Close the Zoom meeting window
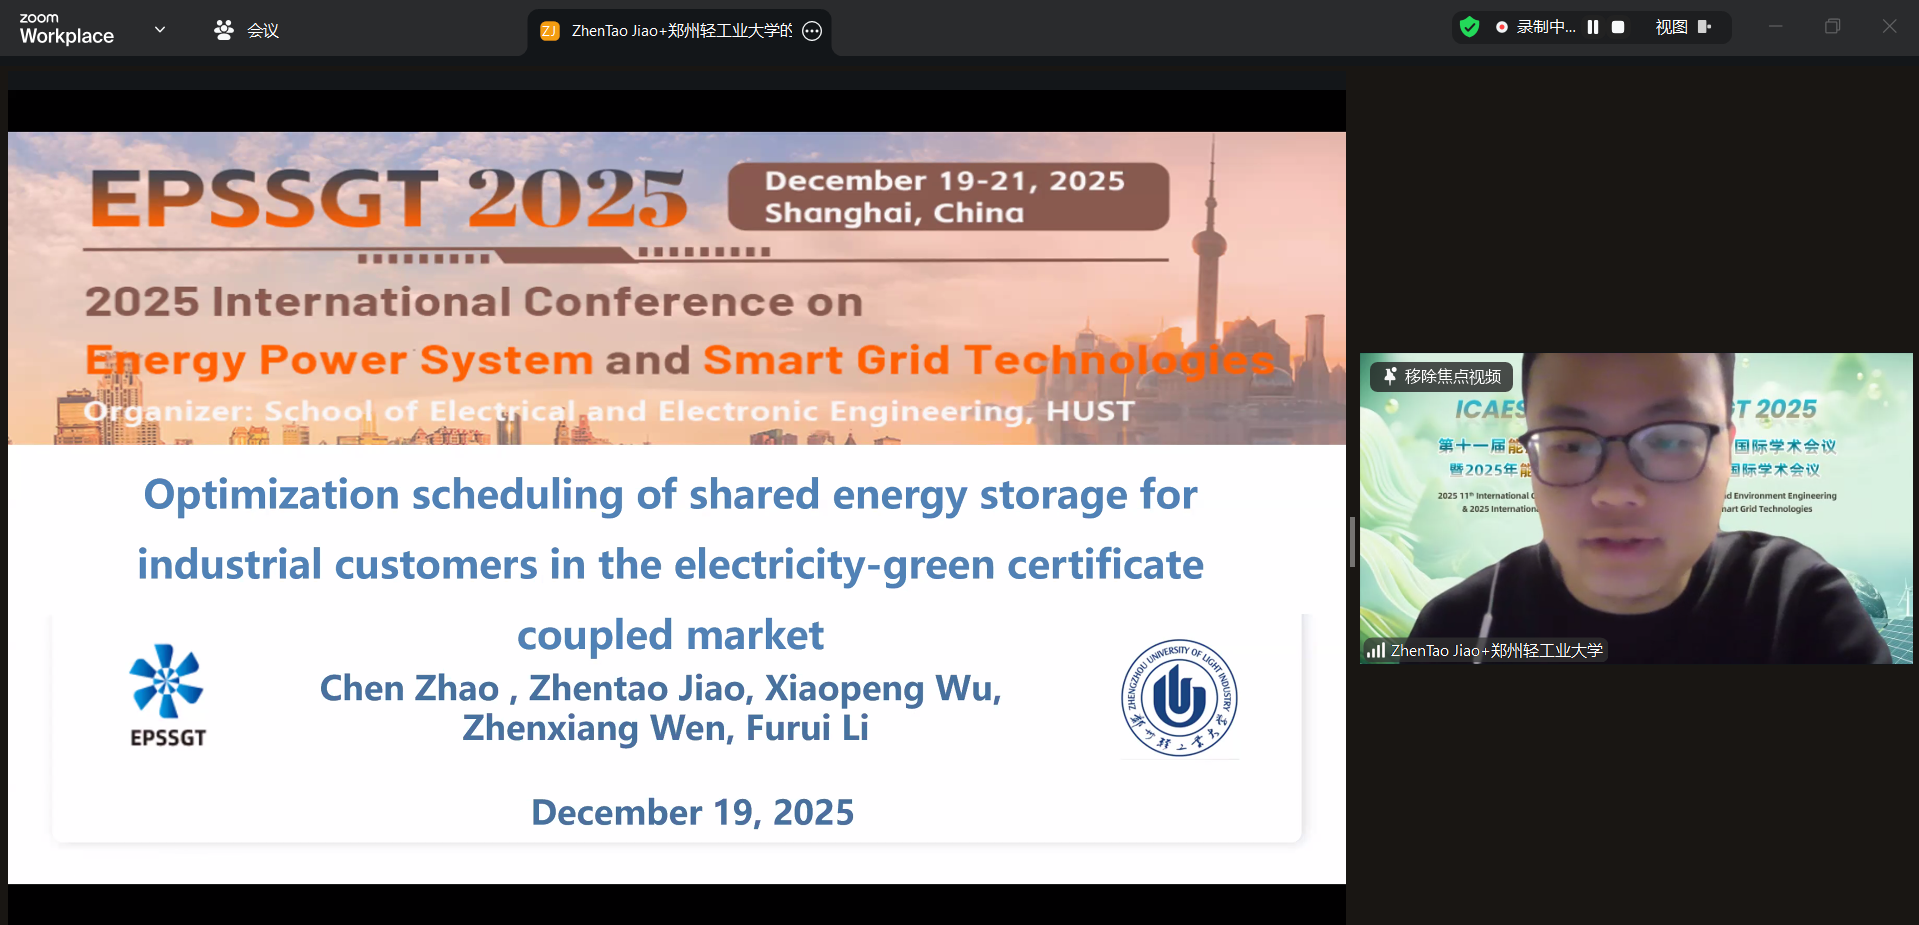Screen dimensions: 1919x925 [1889, 27]
